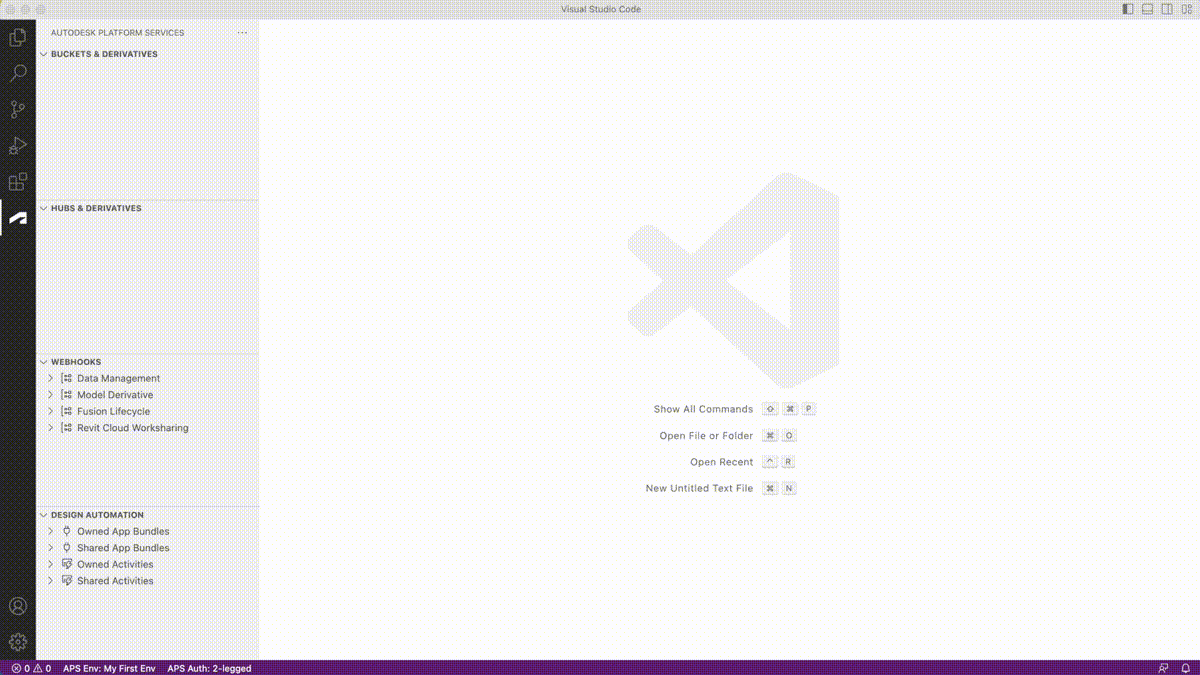Image resolution: width=1200 pixels, height=675 pixels.
Task: Click Show All Commands shortcut
Action: [x=735, y=409]
